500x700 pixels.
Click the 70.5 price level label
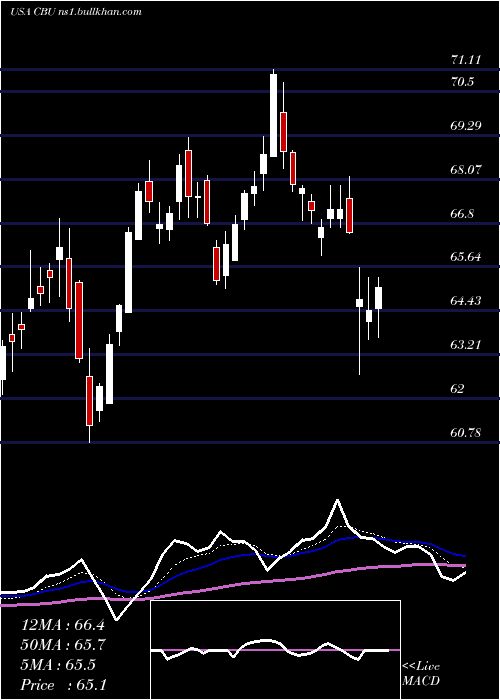[x=462, y=82]
